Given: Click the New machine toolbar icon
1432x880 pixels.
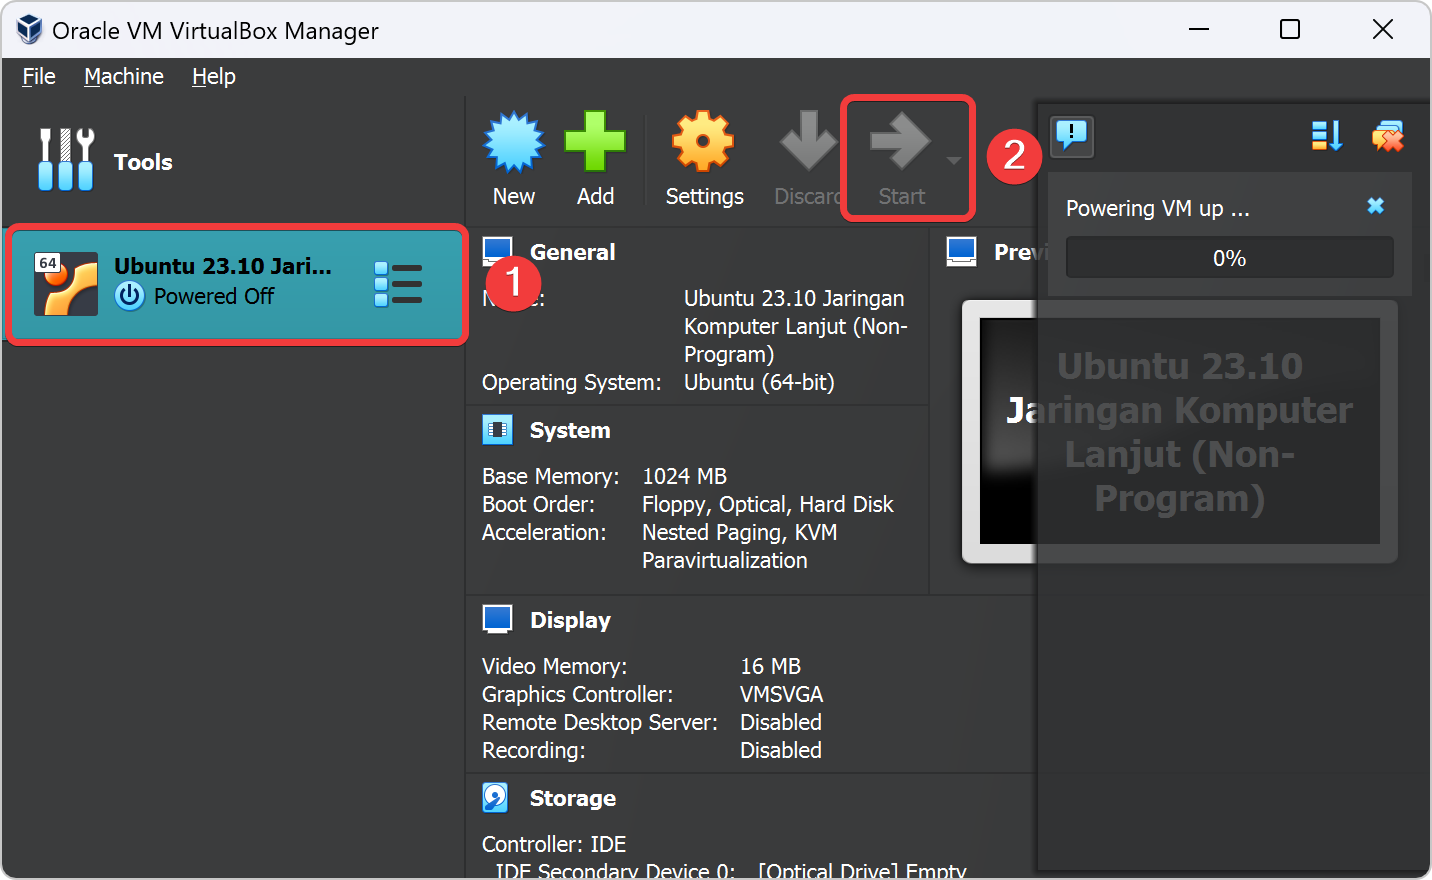Looking at the screenshot, I should [x=514, y=142].
